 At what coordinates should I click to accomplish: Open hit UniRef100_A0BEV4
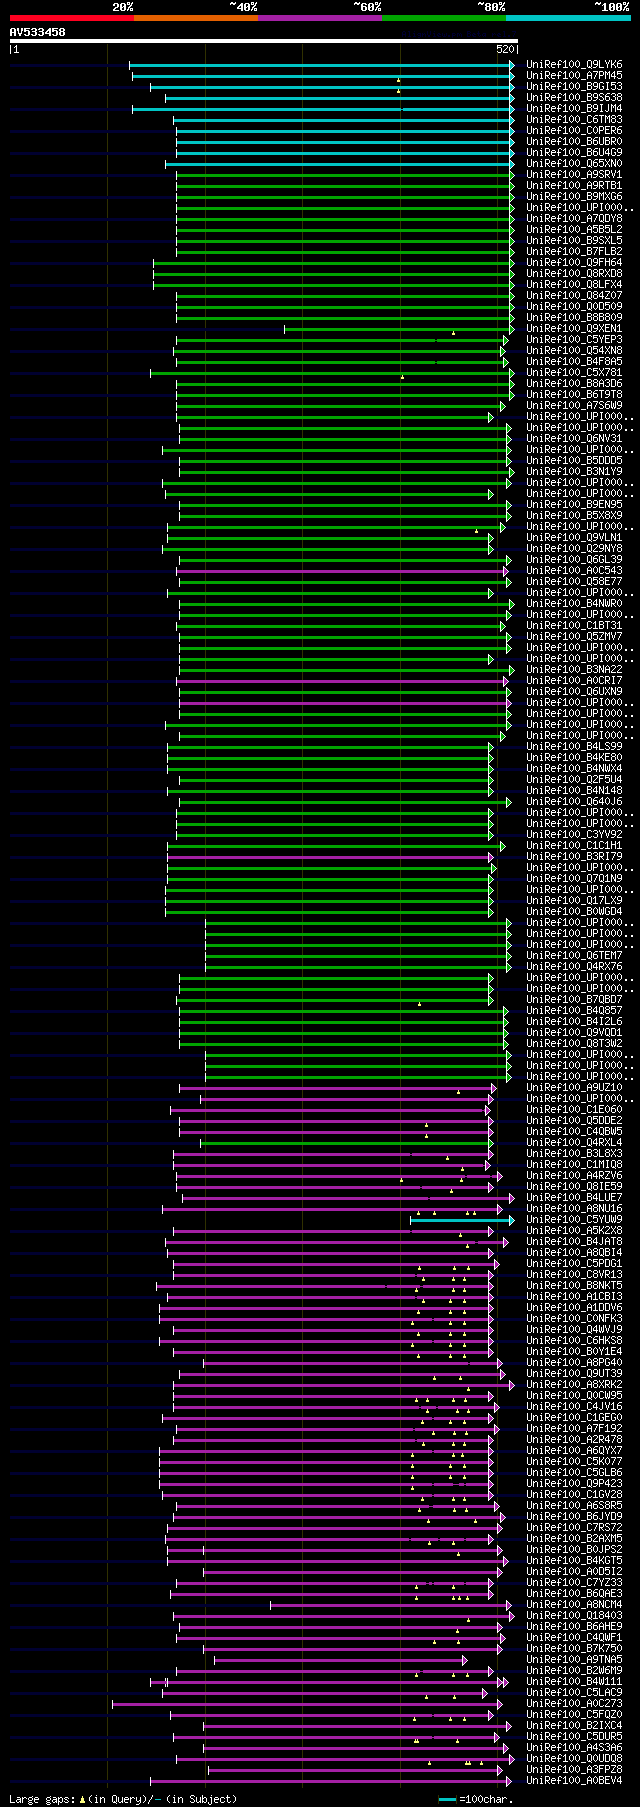coord(574,1781)
